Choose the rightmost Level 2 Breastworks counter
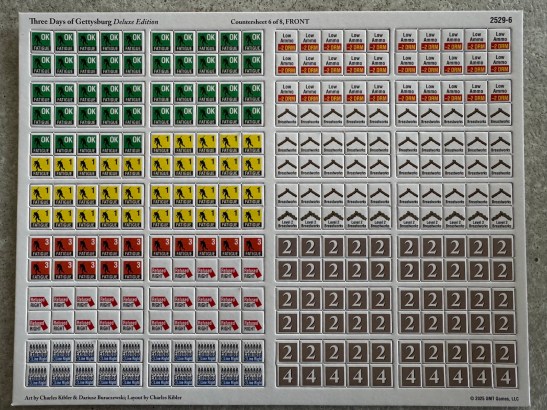 501,218
